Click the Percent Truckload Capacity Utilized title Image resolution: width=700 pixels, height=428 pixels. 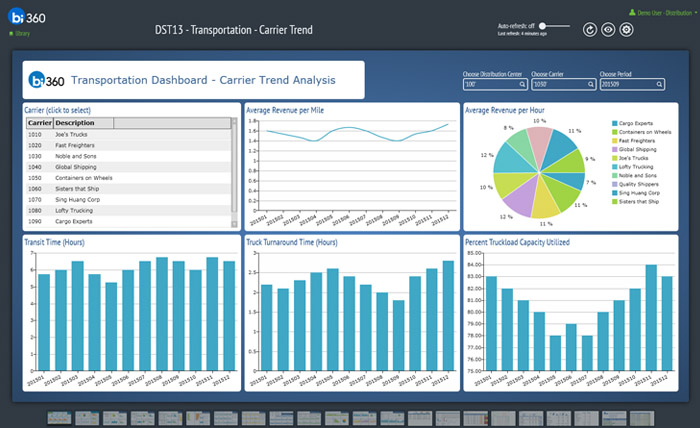point(517,242)
